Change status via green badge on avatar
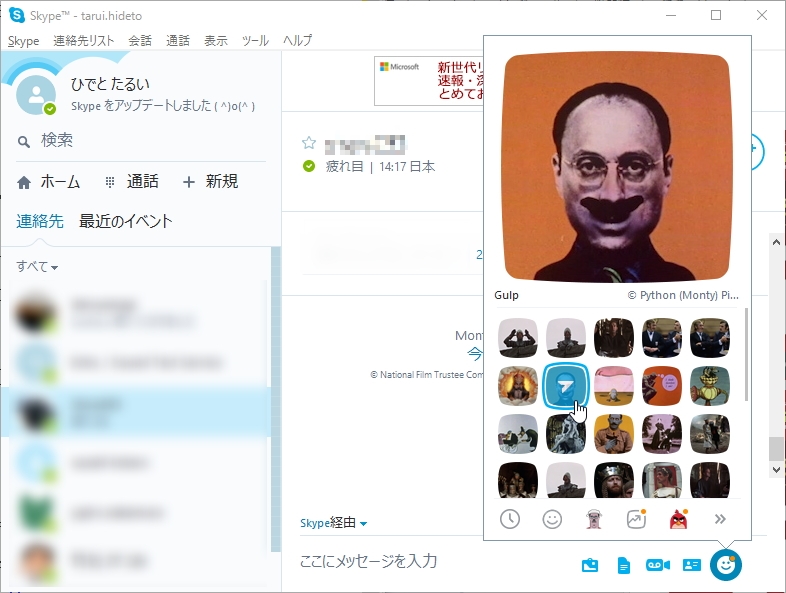 coord(50,109)
